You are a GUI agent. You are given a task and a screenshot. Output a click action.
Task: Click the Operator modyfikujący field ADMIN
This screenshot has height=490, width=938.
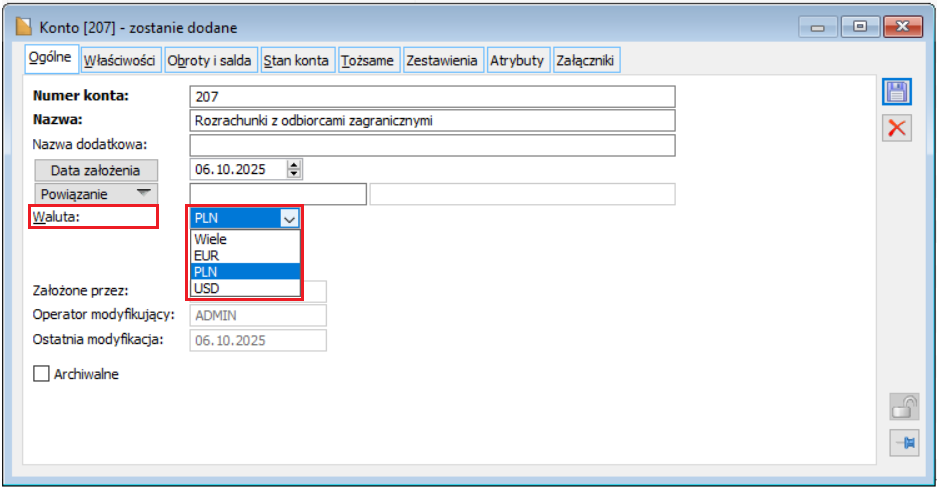point(258,315)
